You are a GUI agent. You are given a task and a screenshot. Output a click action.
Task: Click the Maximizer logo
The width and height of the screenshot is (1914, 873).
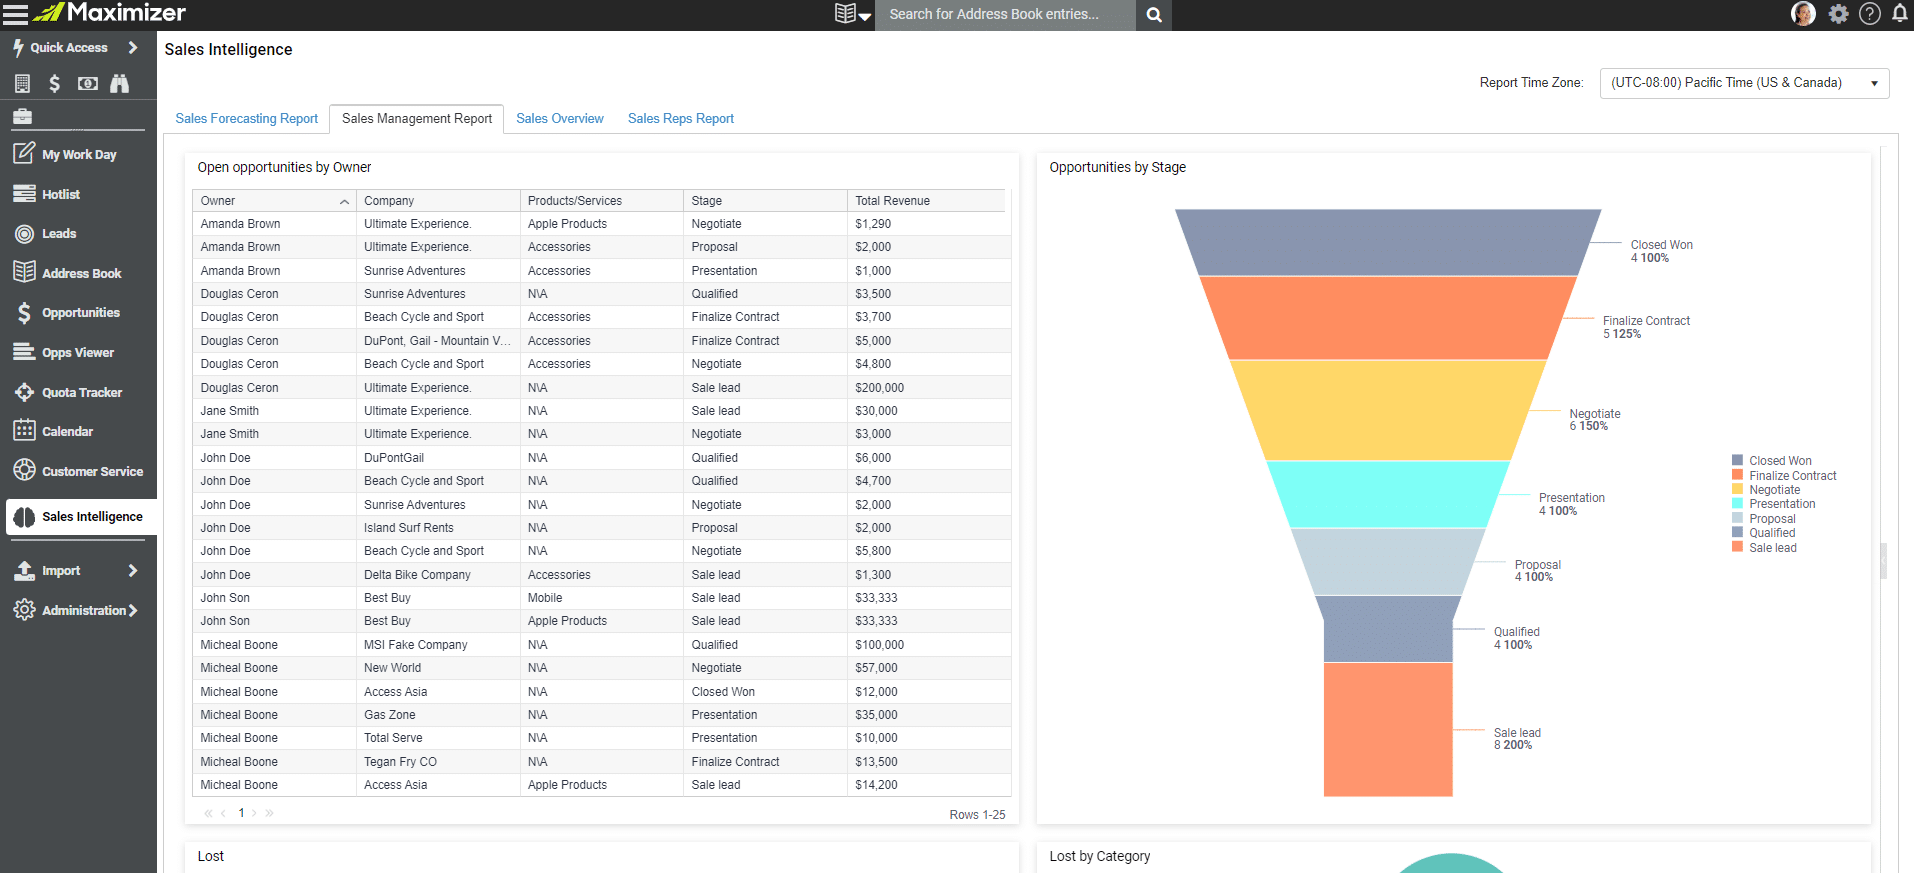pyautogui.click(x=110, y=13)
